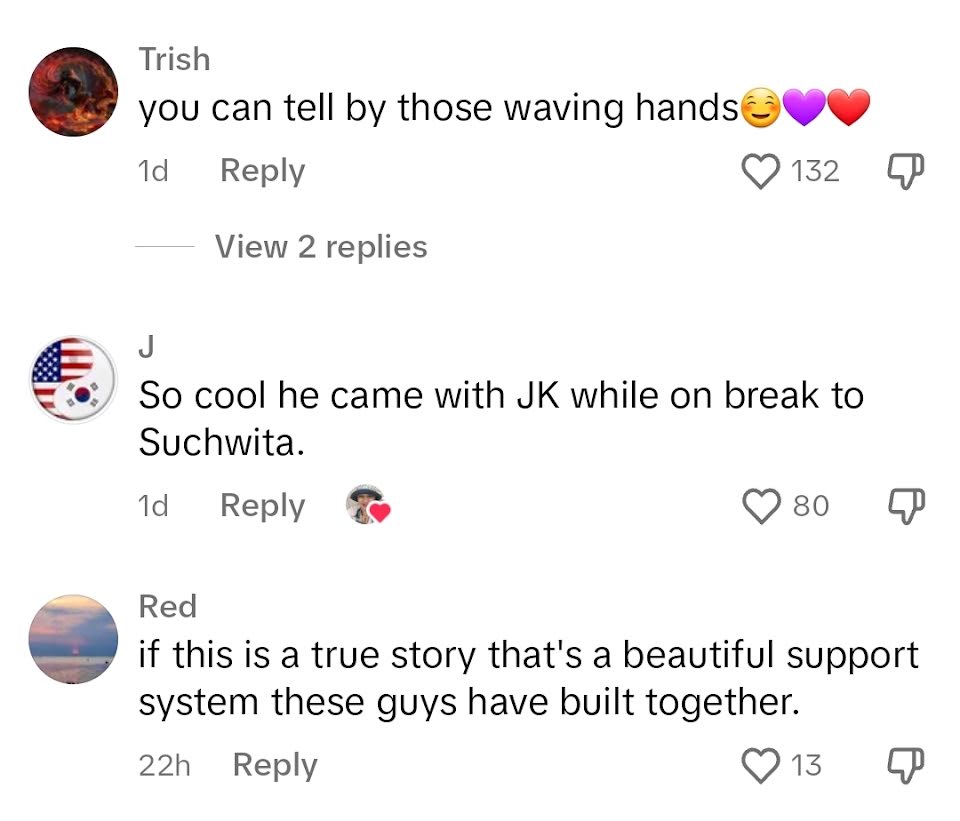
Task: Reply to Red's comment
Action: [275, 765]
